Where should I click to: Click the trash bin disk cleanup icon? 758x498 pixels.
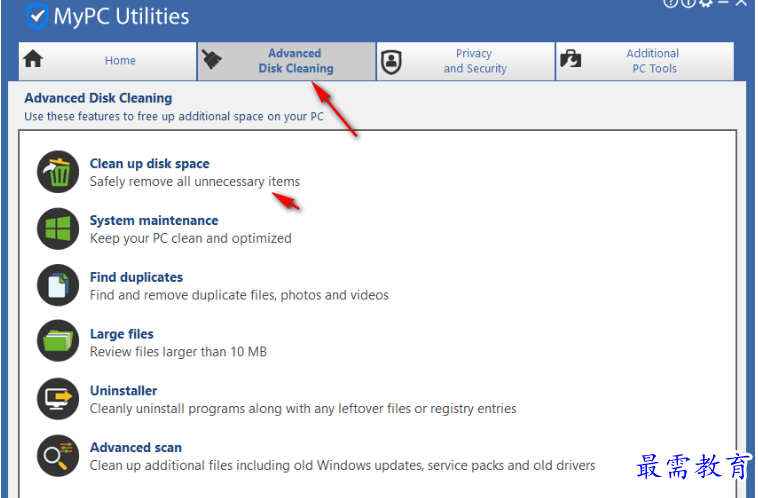tap(58, 172)
